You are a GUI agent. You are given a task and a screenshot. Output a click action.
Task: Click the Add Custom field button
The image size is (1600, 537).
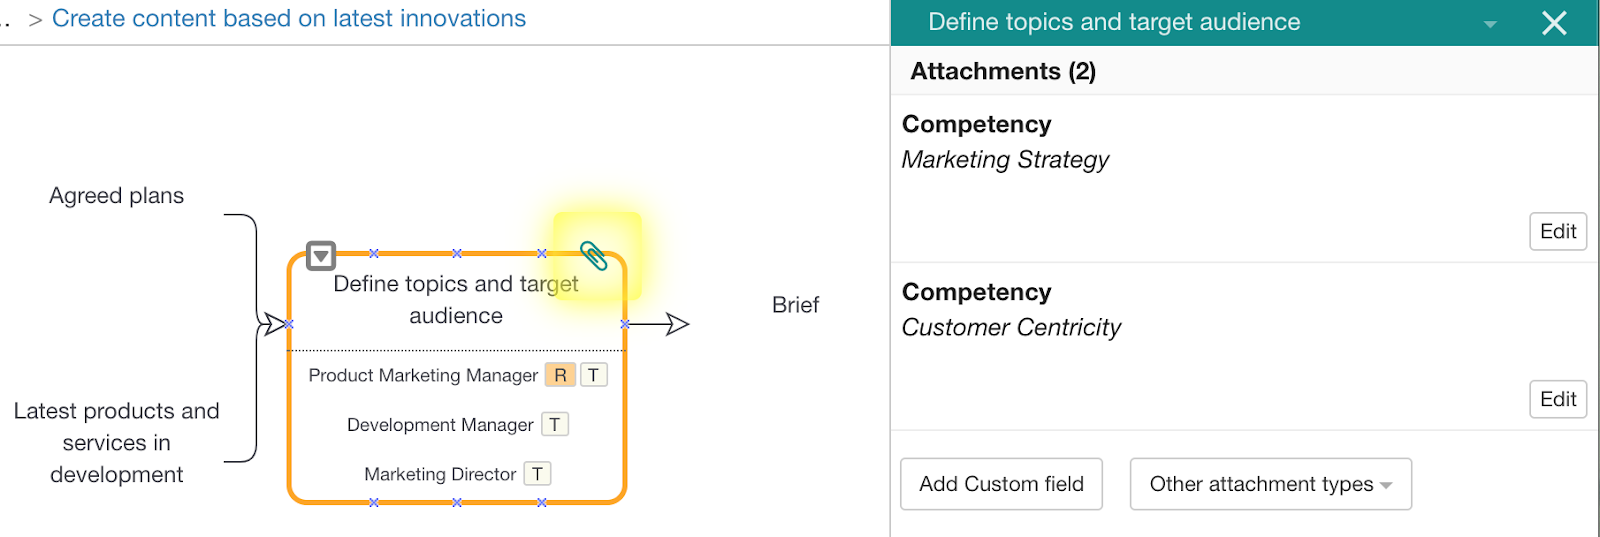(x=1001, y=485)
